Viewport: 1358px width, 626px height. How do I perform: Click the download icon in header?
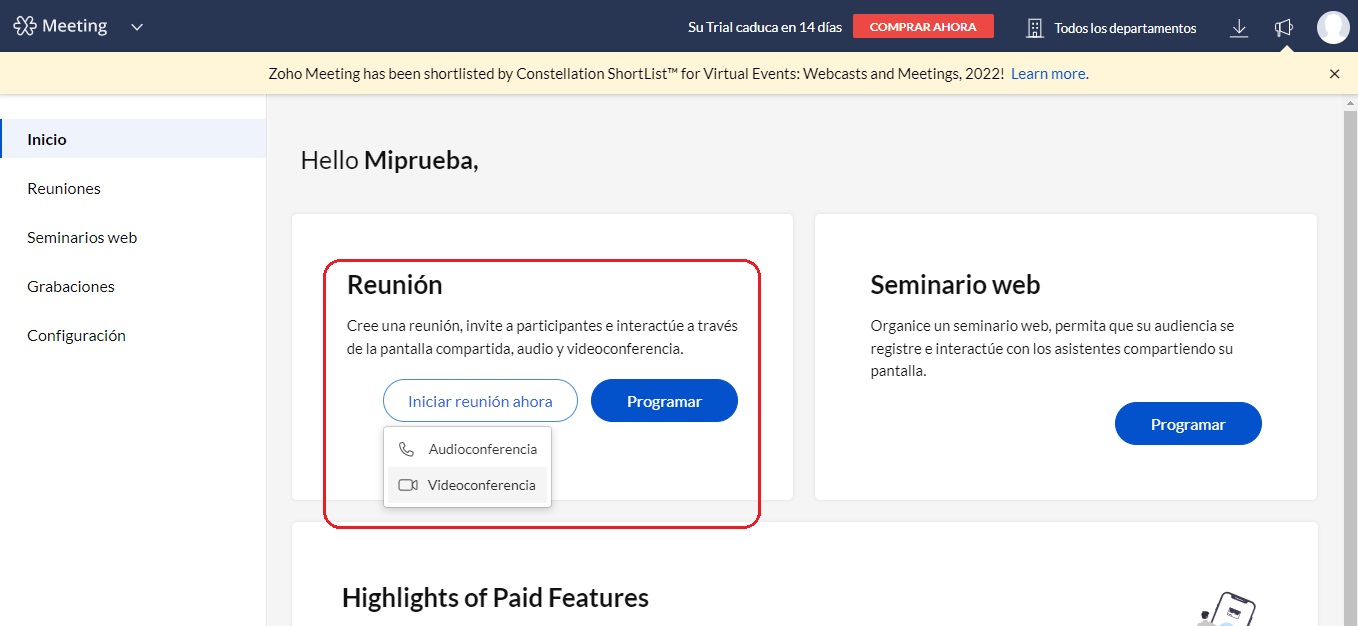[x=1239, y=28]
